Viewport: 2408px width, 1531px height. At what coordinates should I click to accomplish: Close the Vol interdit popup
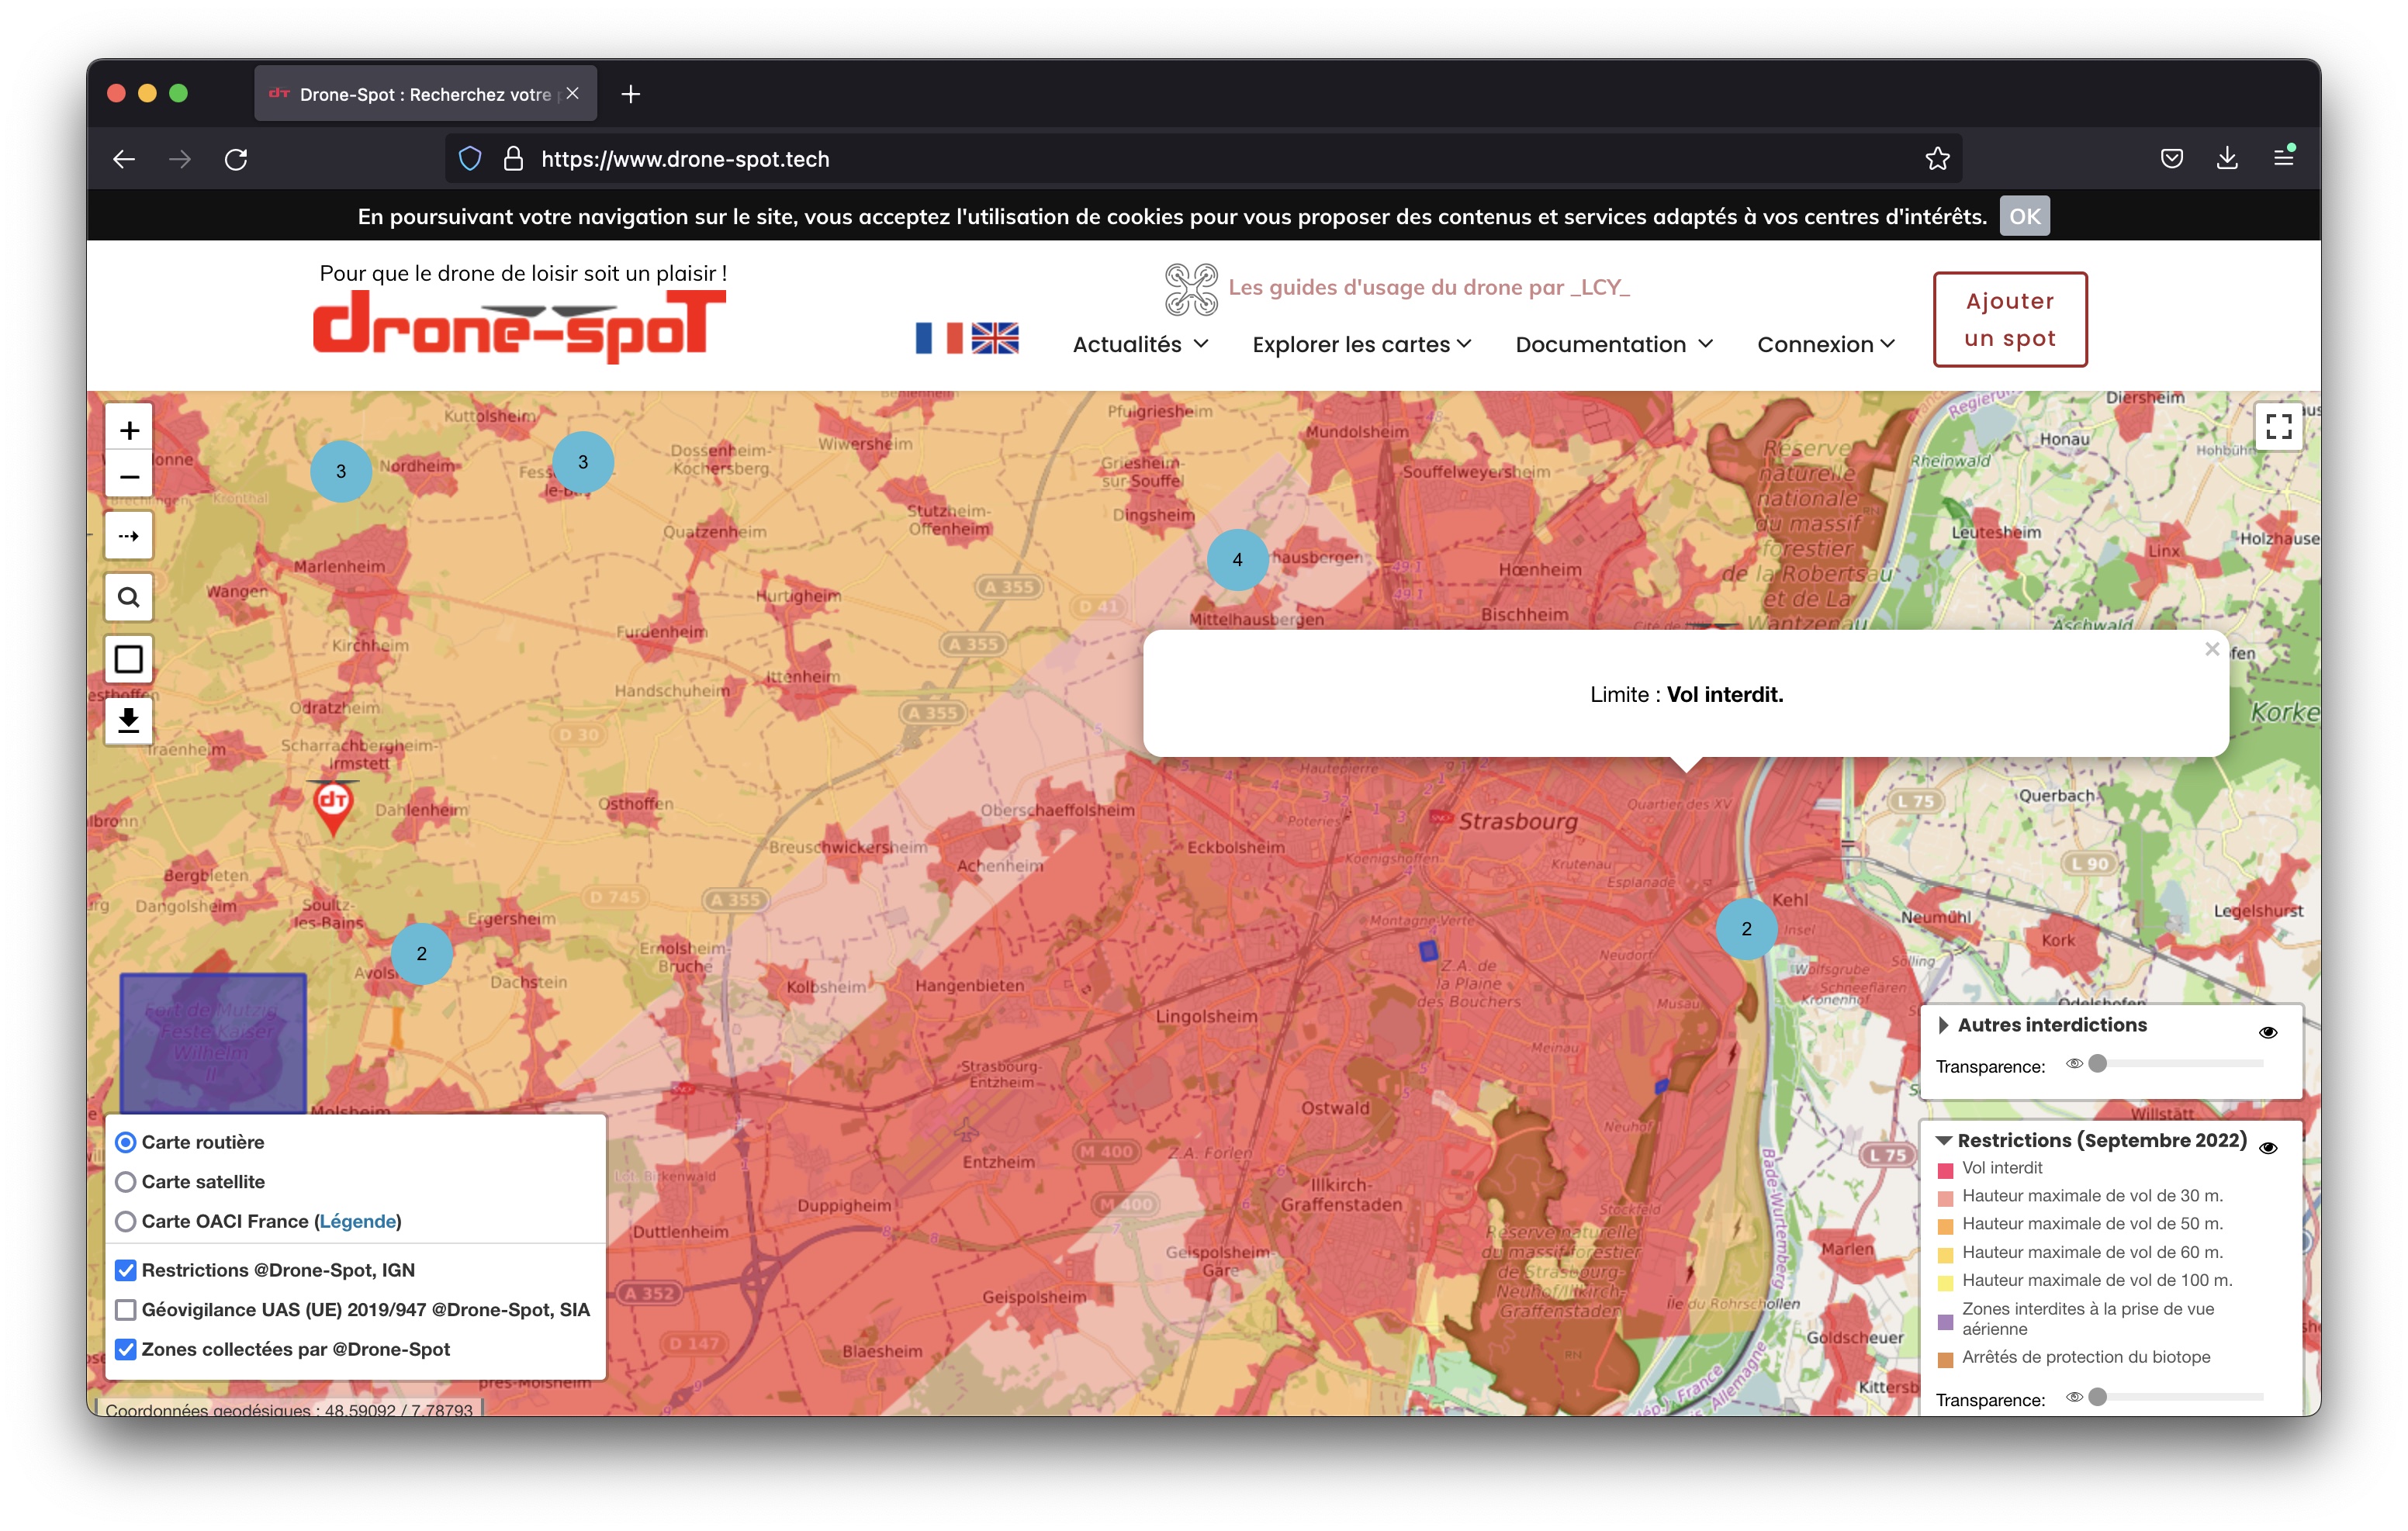coord(2212,649)
